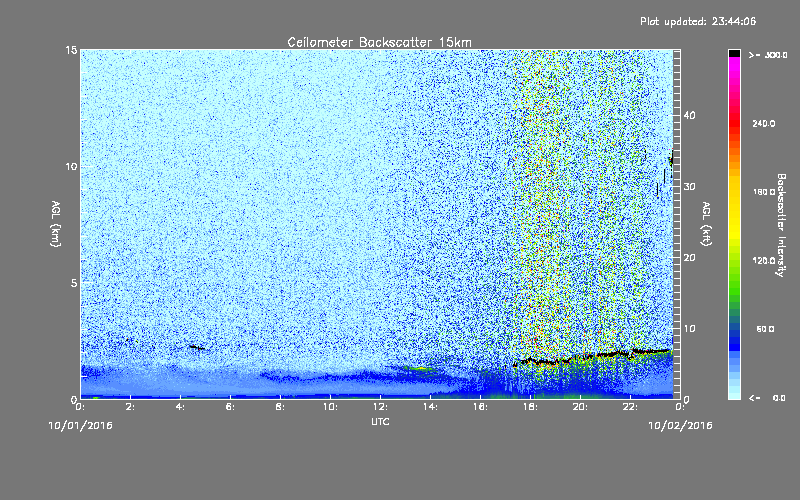Click the '>= 300.0' colorbar label

pos(768,55)
